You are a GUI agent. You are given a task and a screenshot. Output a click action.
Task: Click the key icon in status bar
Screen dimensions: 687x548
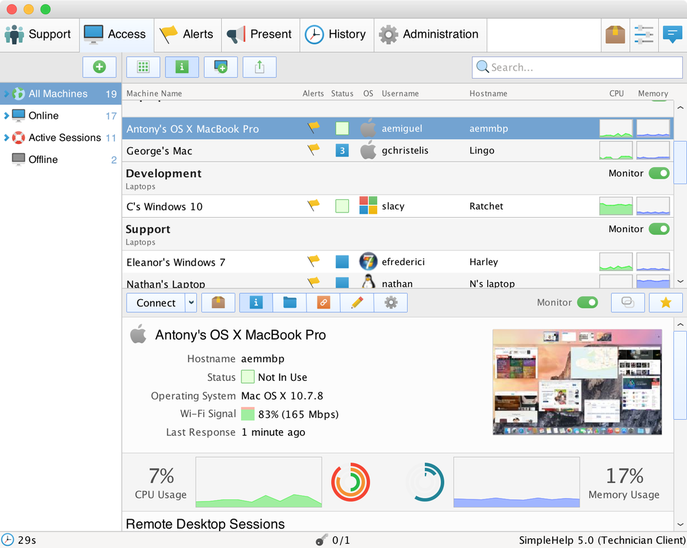322,540
